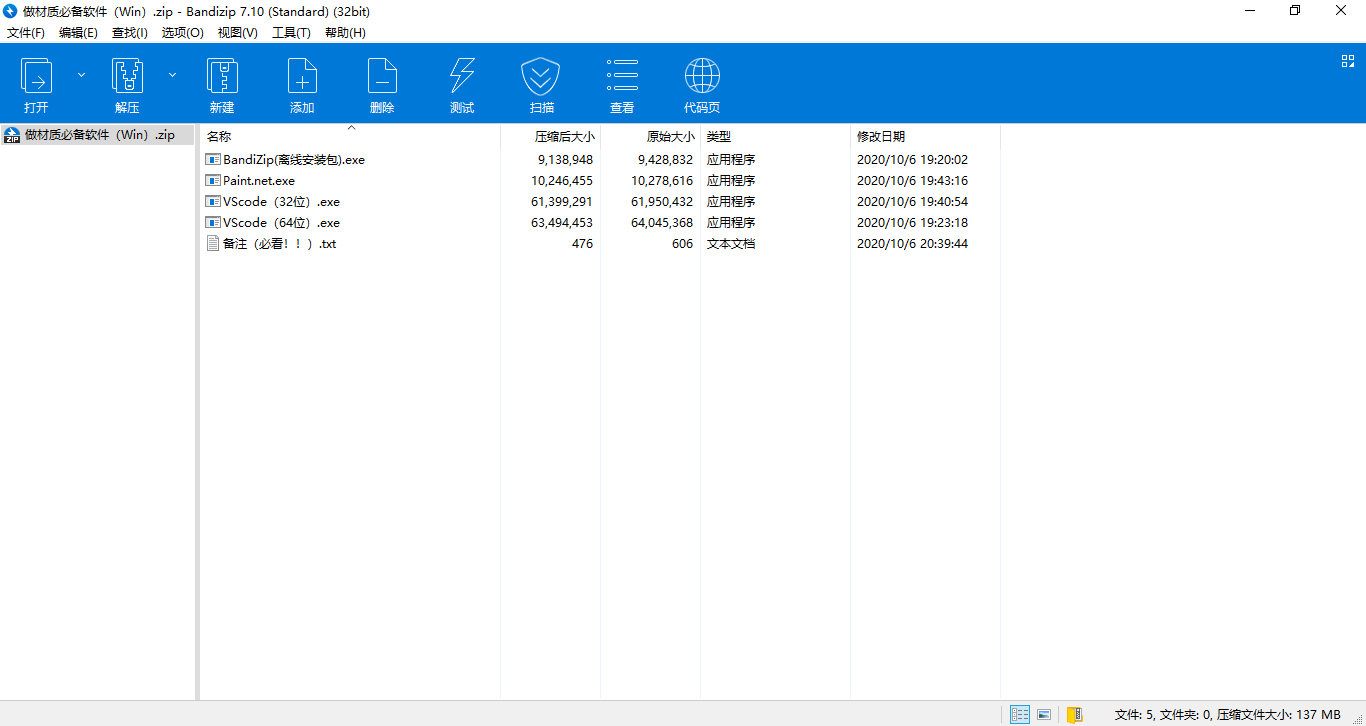Click the yellow archive icon in status bar
Image resolution: width=1366 pixels, height=726 pixels.
point(1074,714)
